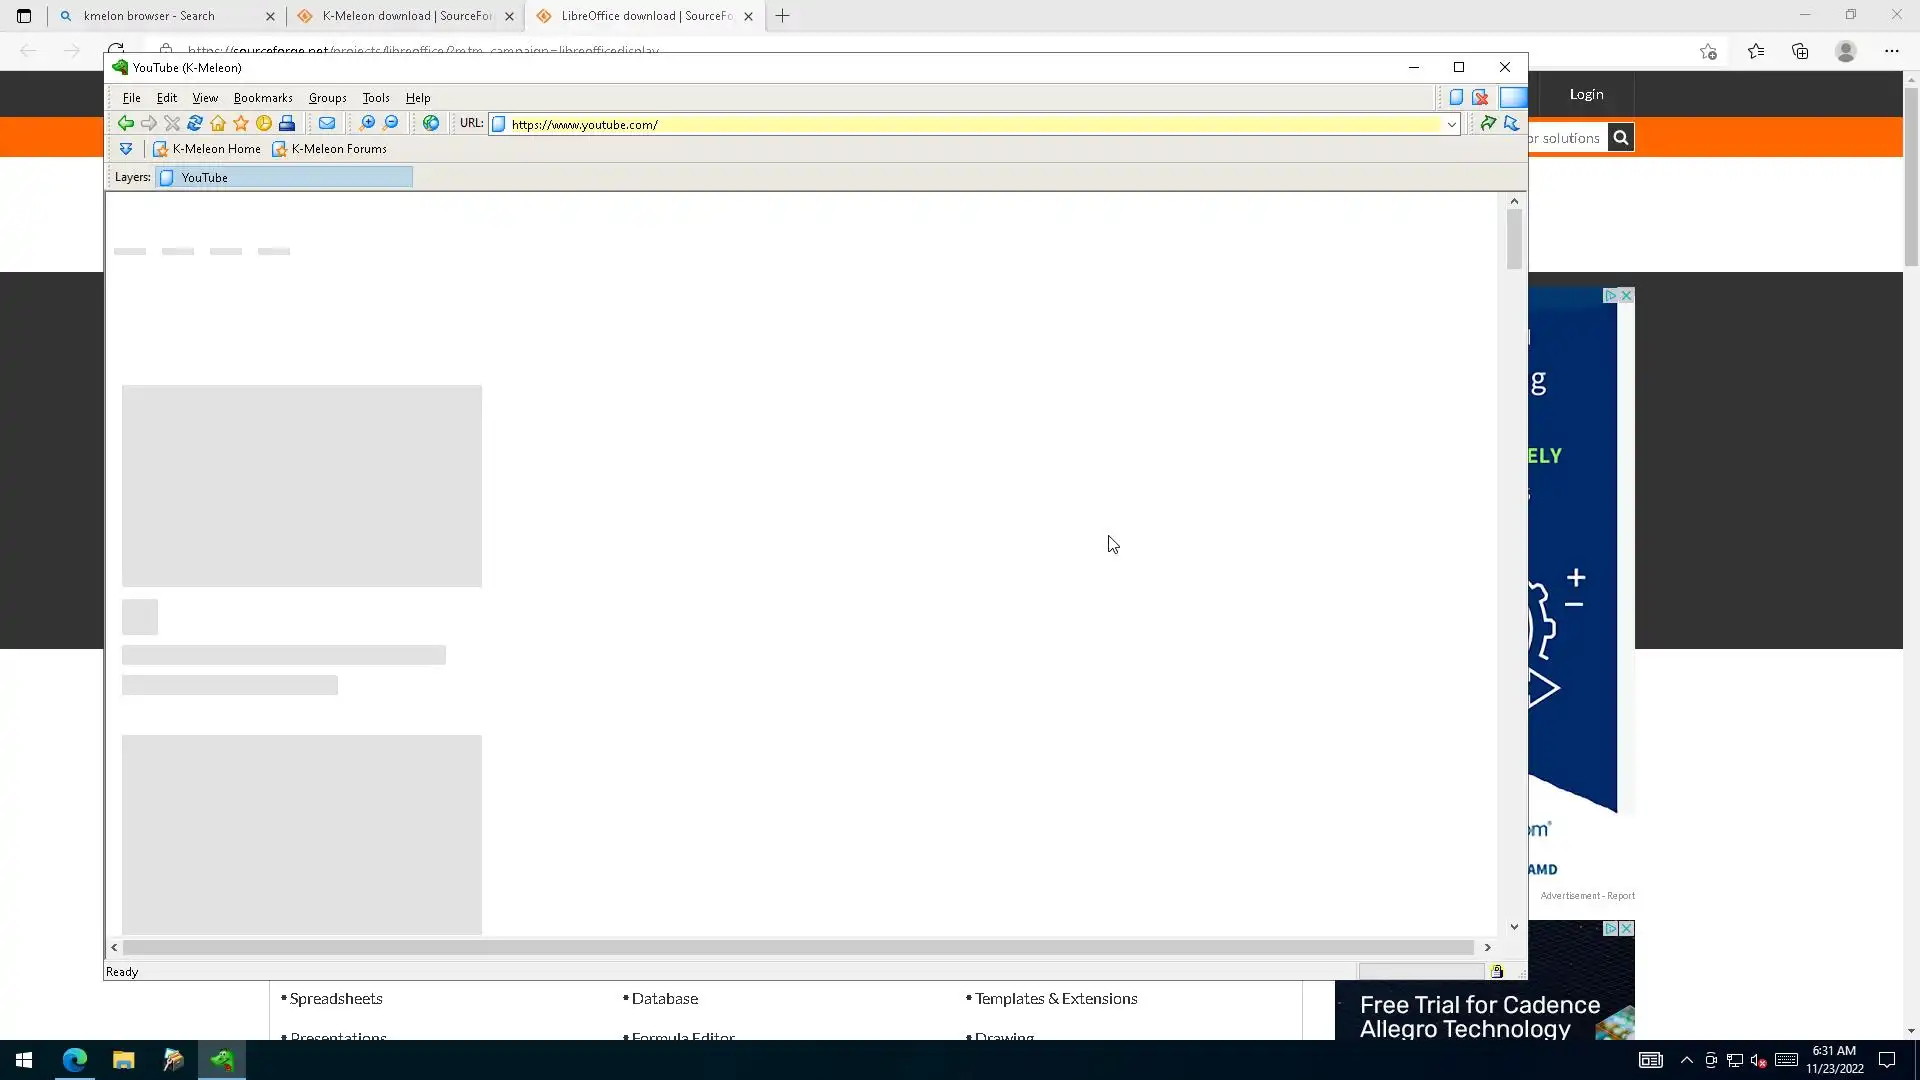Image resolution: width=1920 pixels, height=1080 pixels.
Task: Click the horizontal scrollbar at page bottom
Action: coord(798,947)
